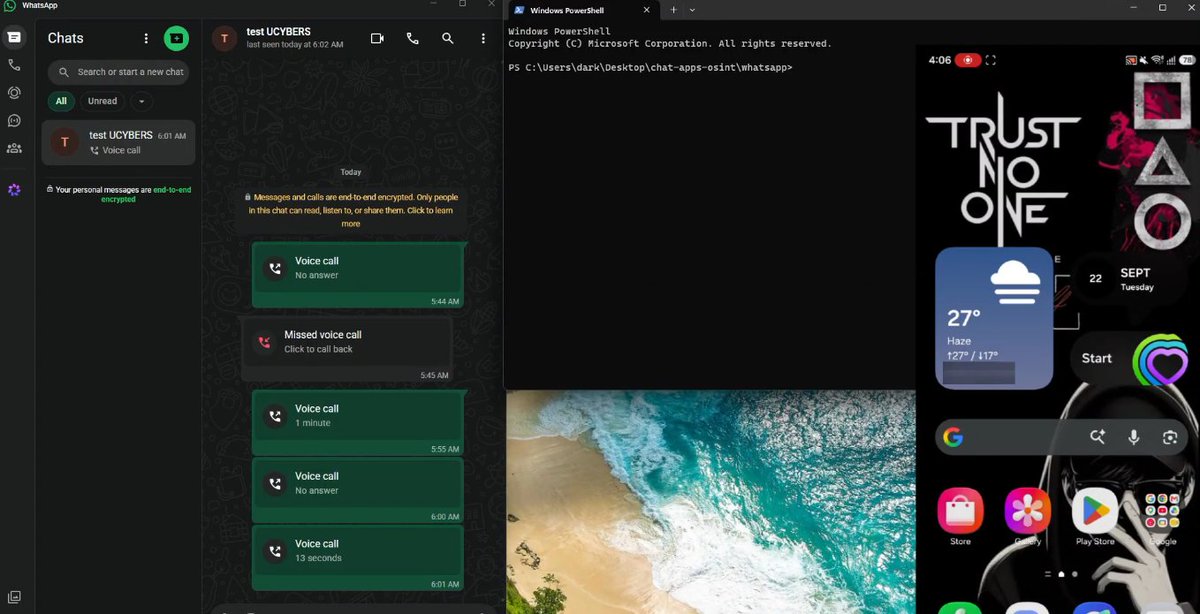Maximize the PowerShell terminal window
This screenshot has width=1200, height=614.
point(1162,7)
